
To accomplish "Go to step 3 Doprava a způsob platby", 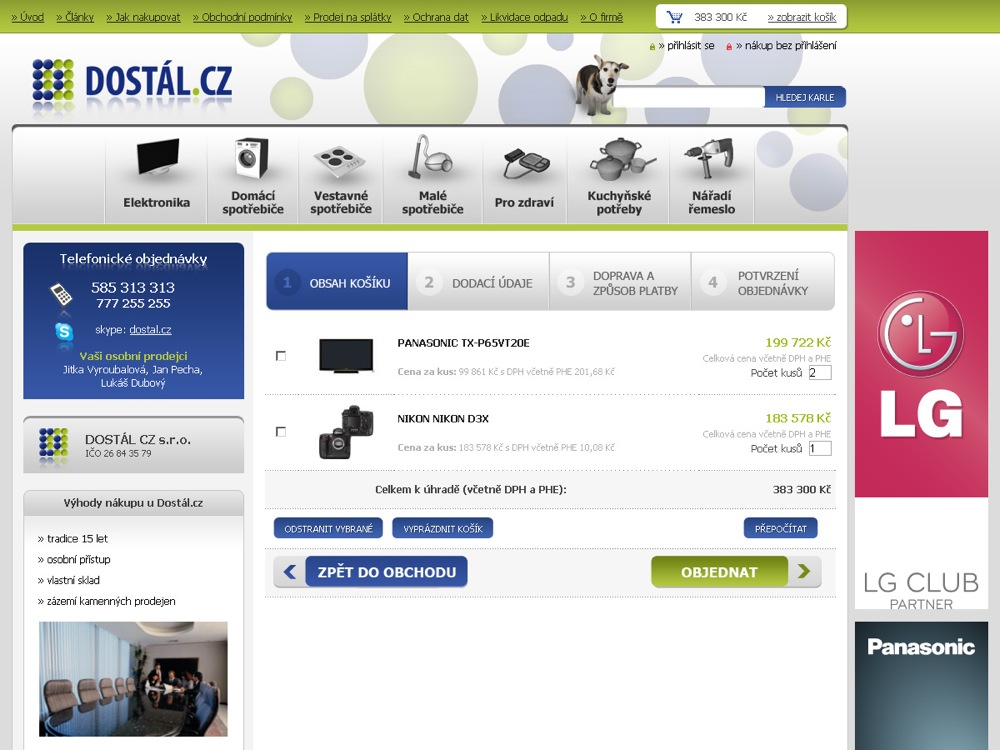I will [620, 281].
